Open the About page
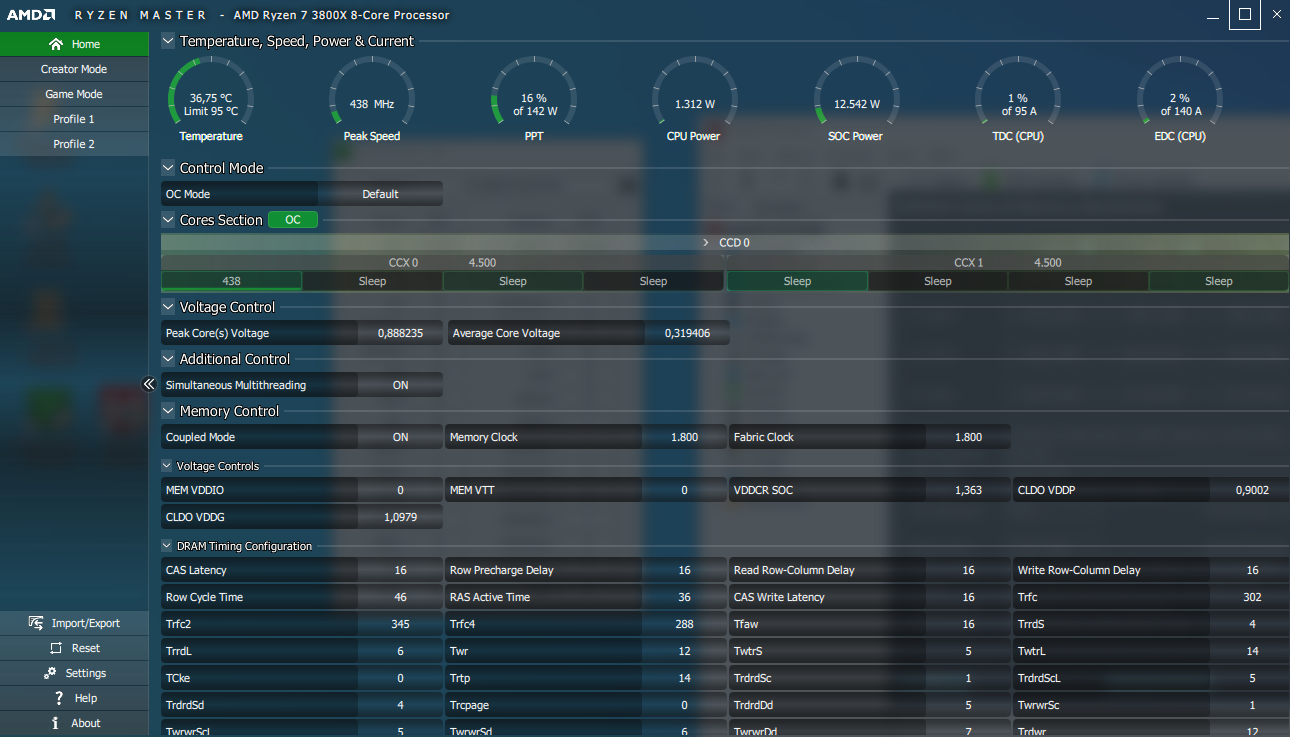 pyautogui.click(x=74, y=723)
